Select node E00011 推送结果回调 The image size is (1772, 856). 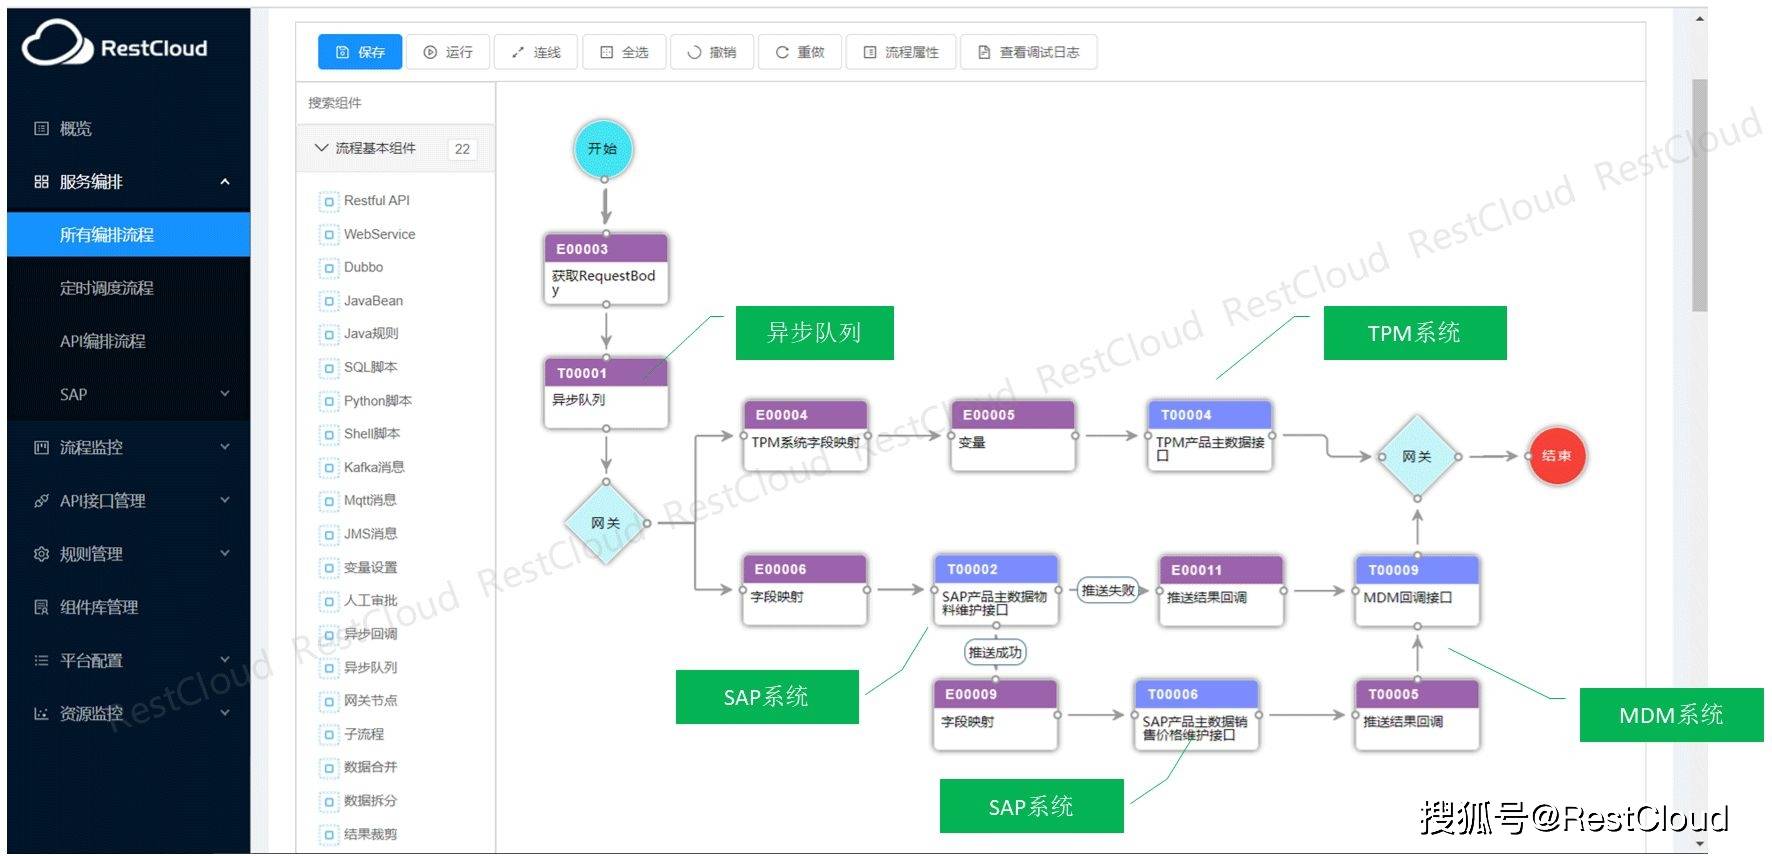[1221, 591]
